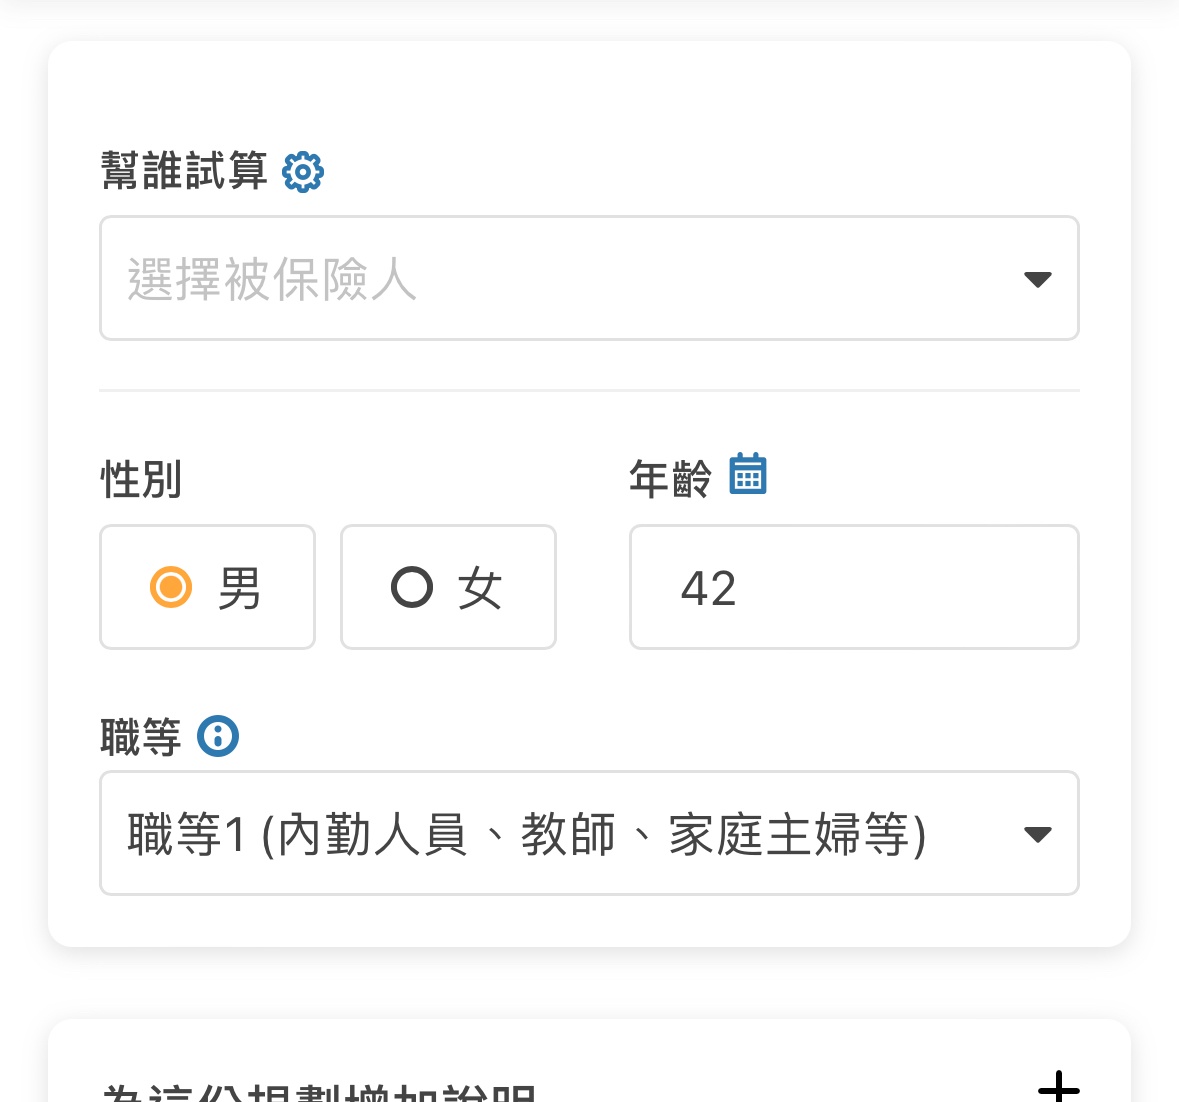1179x1102 pixels.
Task: Select the 女 gender option text
Action: pos(480,588)
